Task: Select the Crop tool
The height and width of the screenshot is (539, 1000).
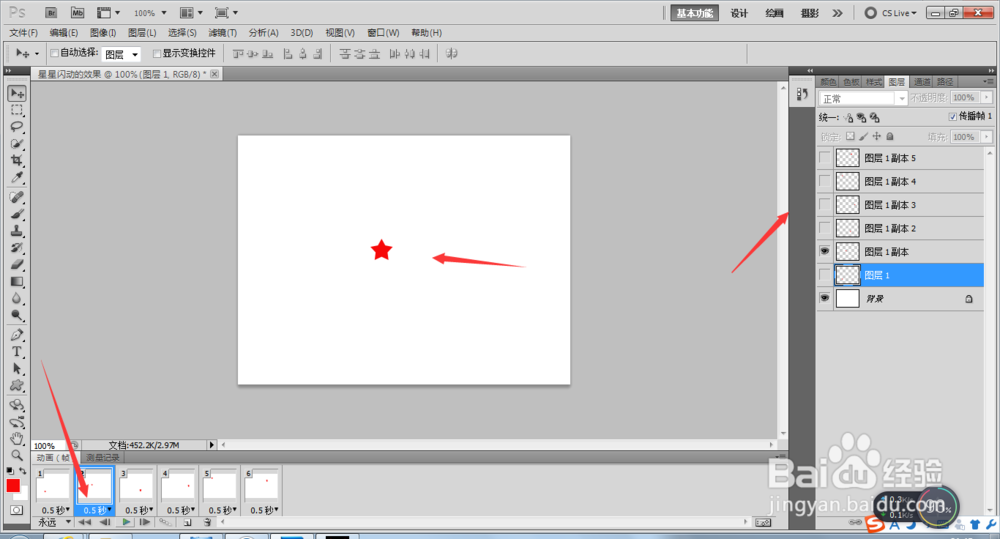Action: [x=17, y=160]
